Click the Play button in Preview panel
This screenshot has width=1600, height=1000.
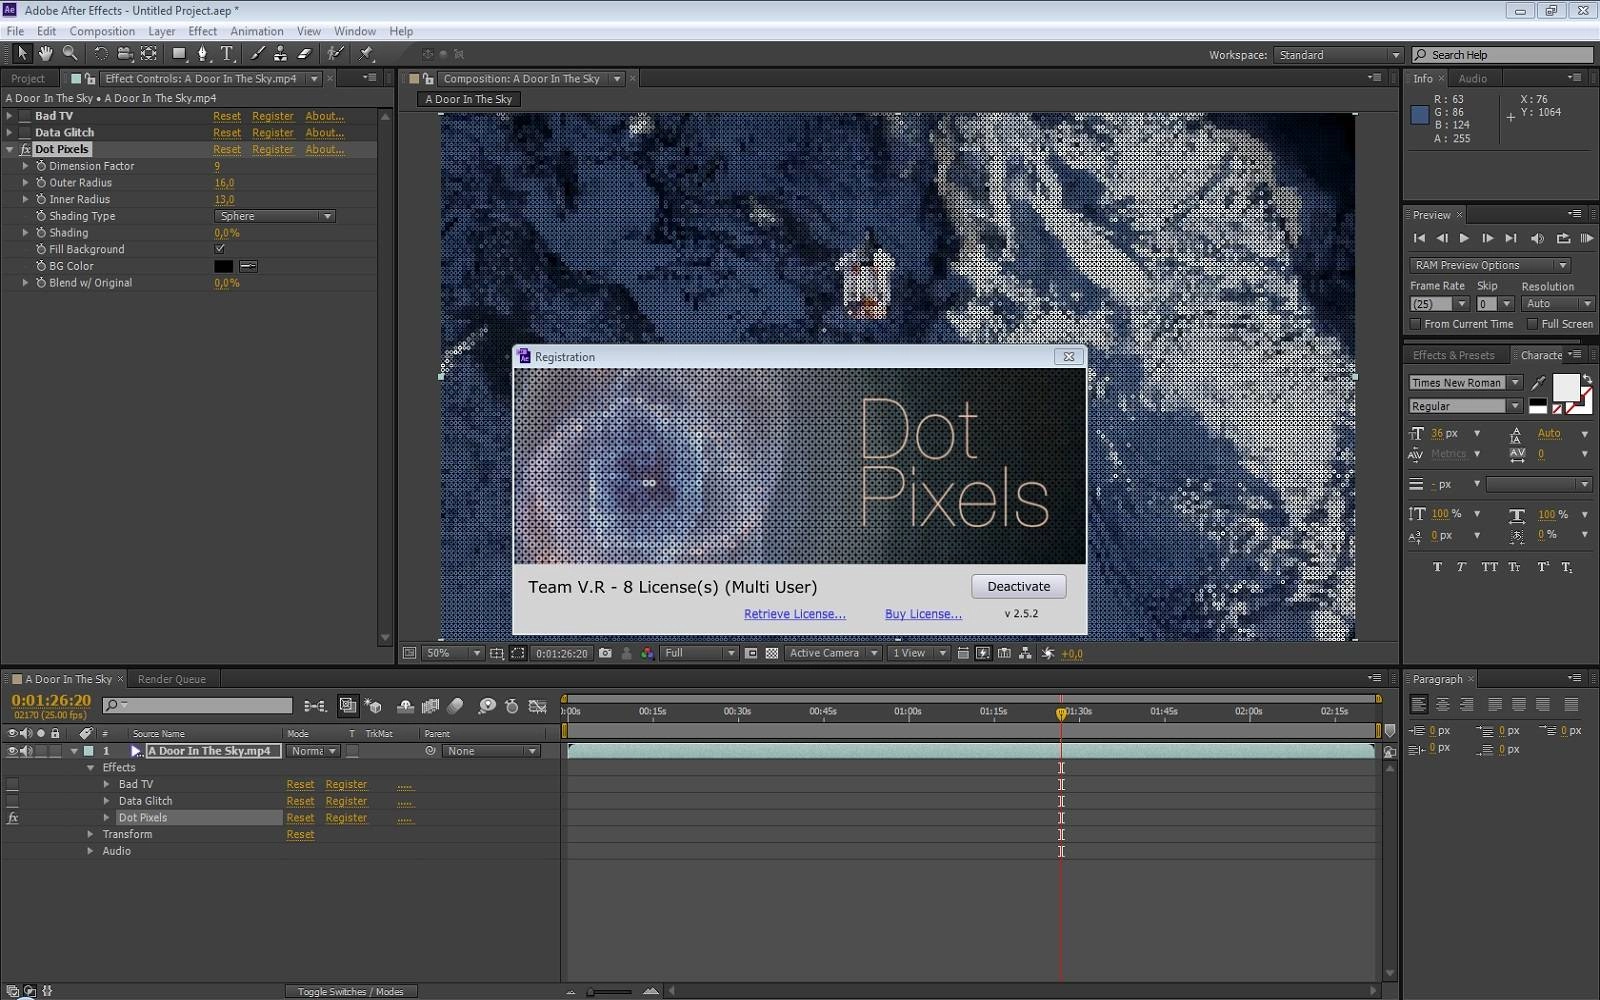click(x=1464, y=238)
